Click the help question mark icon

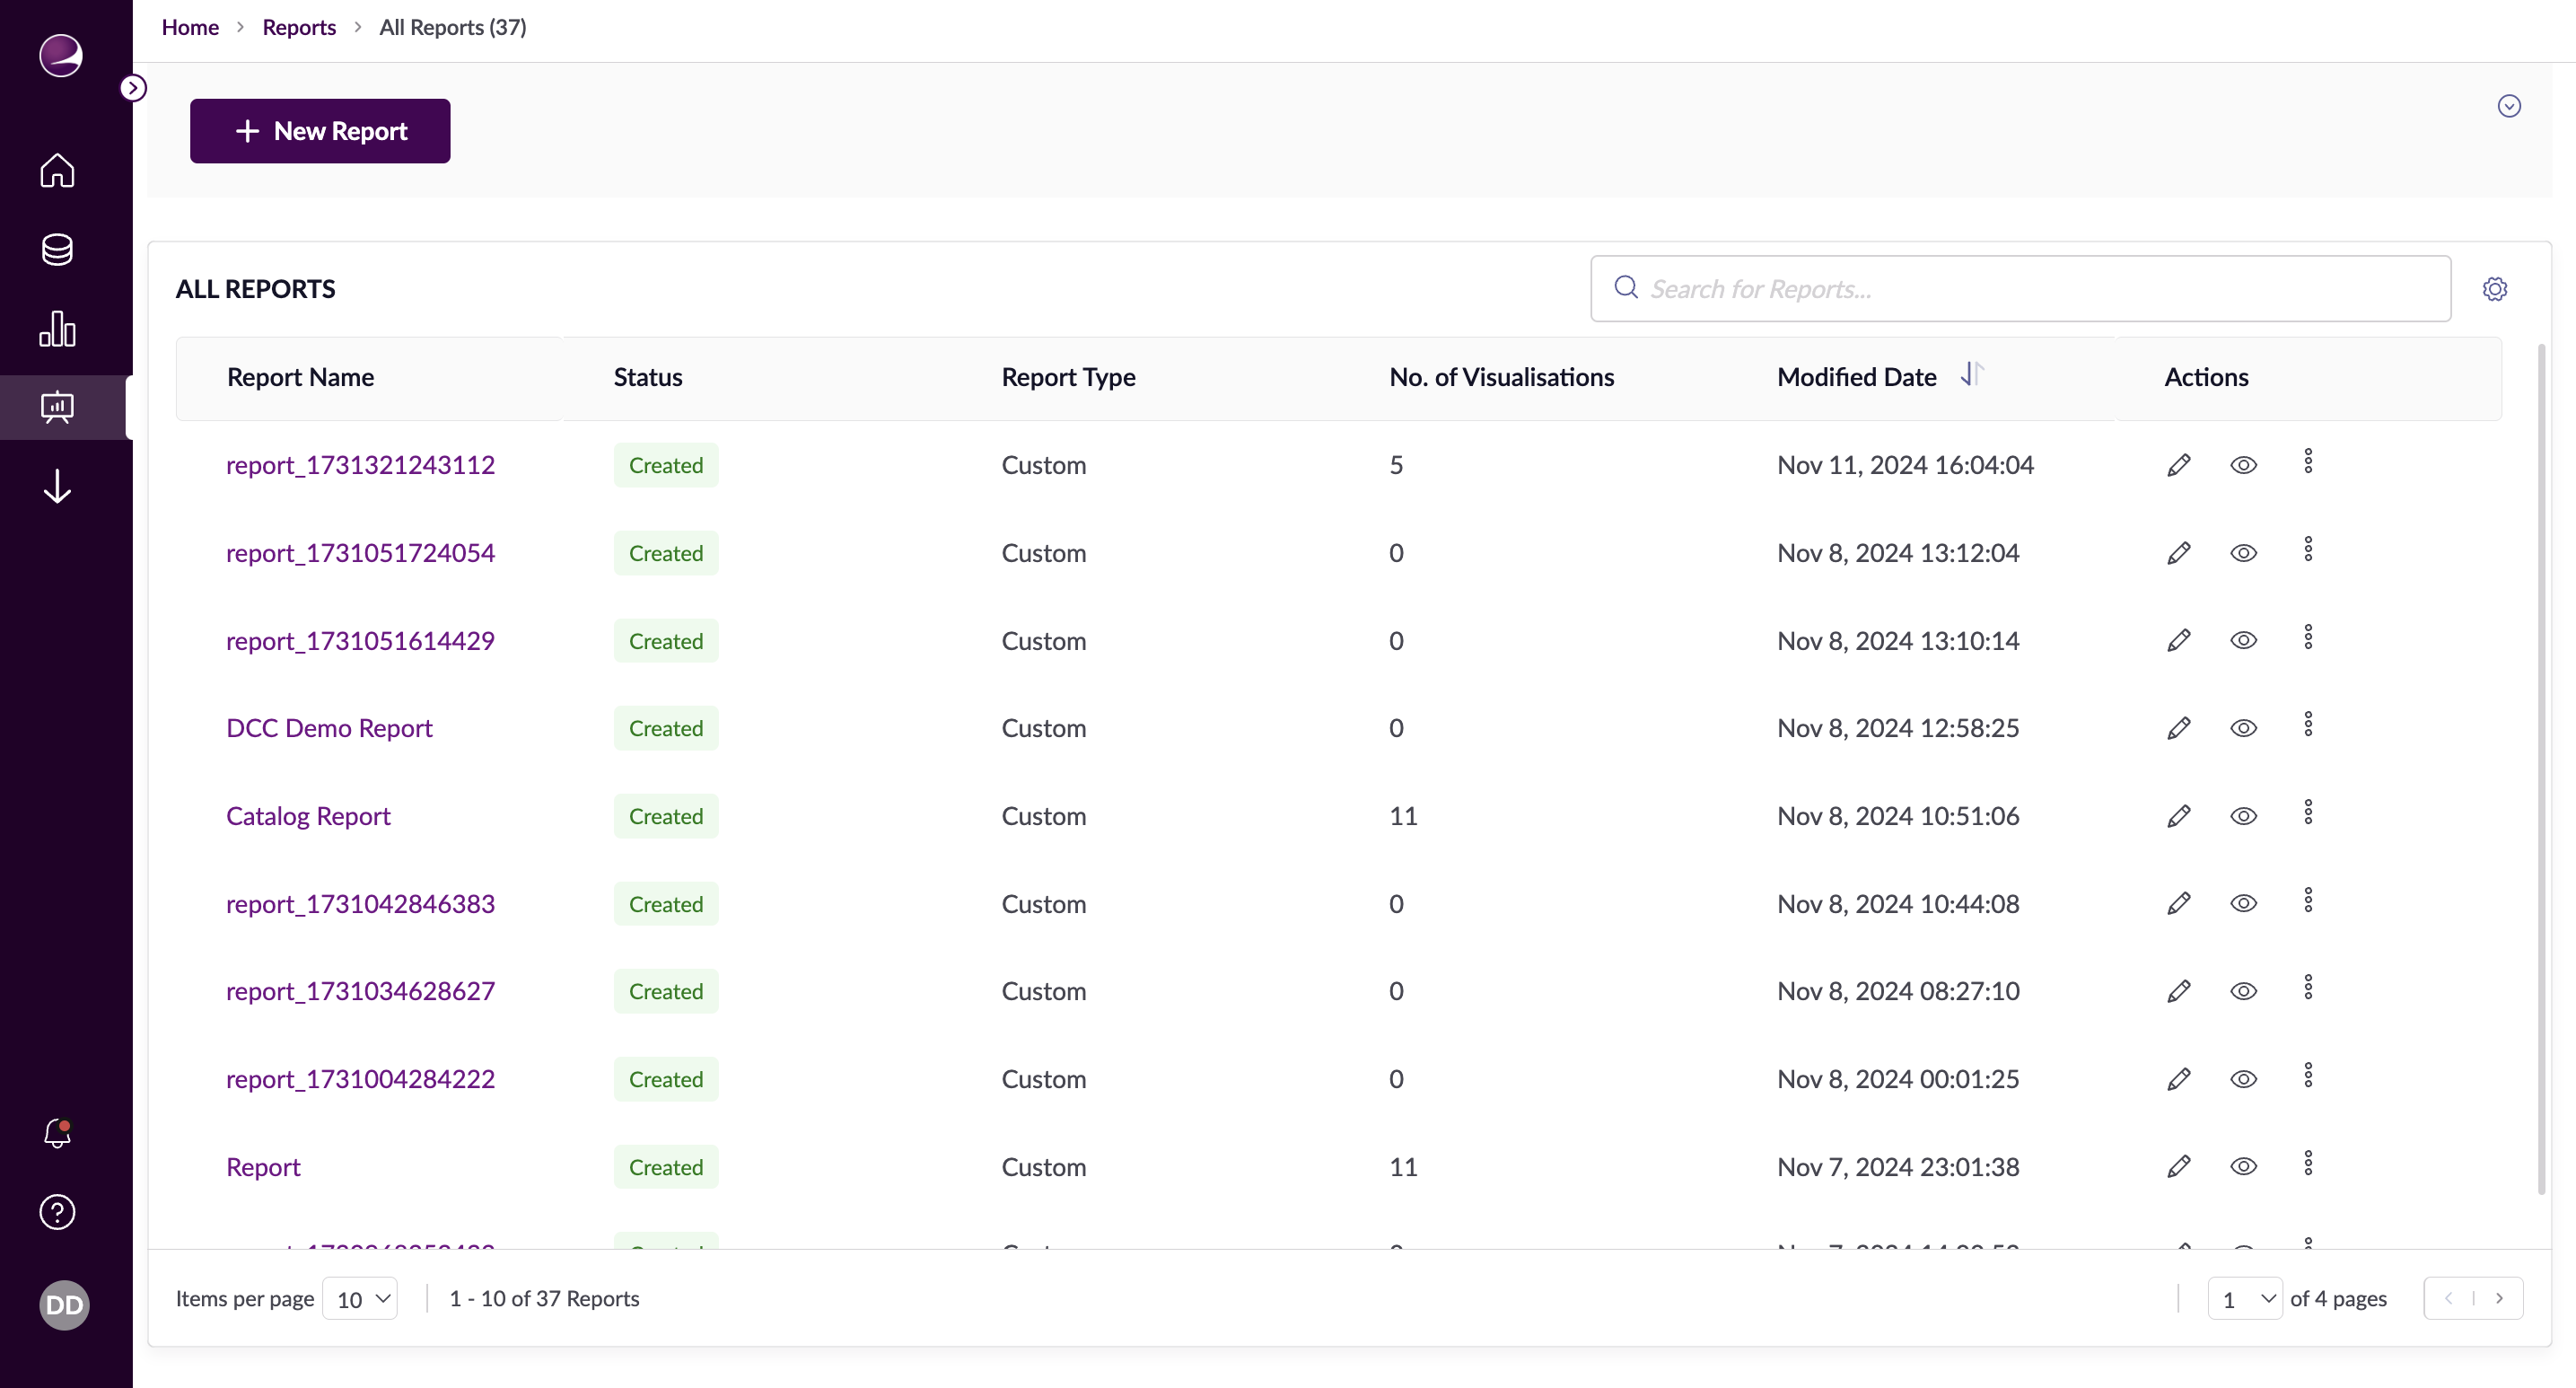pos(57,1212)
